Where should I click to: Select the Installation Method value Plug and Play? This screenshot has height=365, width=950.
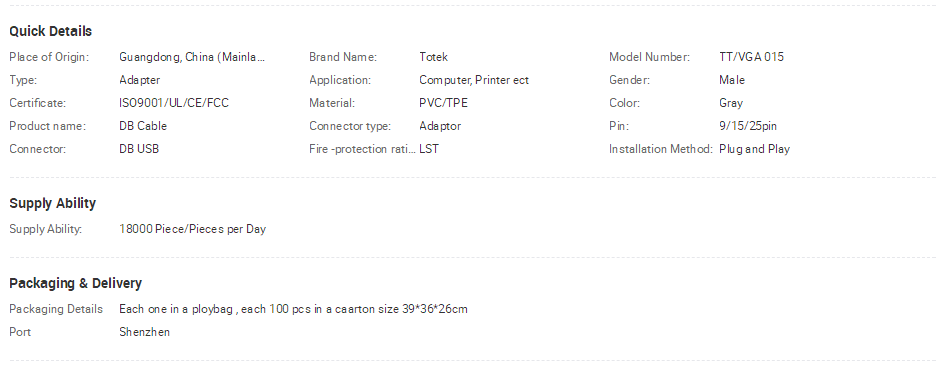[x=754, y=149]
